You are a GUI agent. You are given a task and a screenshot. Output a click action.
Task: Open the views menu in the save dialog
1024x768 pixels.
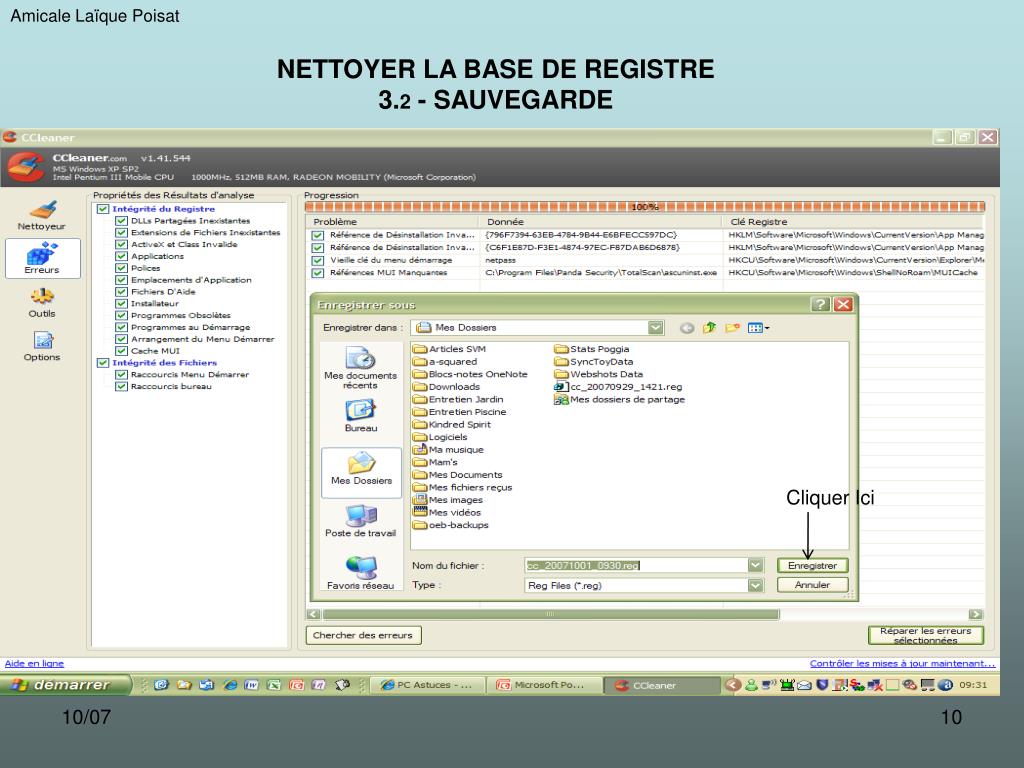tap(758, 328)
